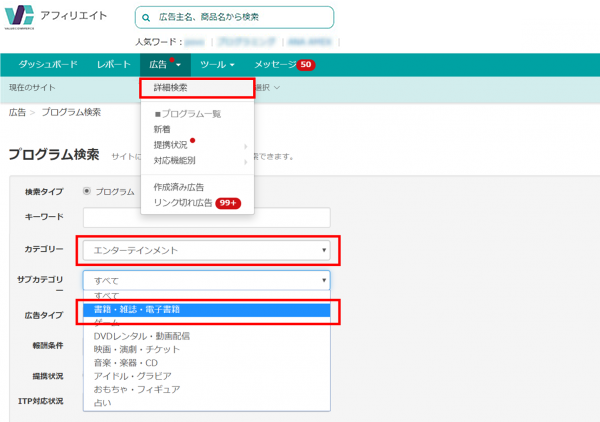This screenshot has width=600, height=422.
Task: Open 作成済み広告 menu entry
Action: [179, 187]
